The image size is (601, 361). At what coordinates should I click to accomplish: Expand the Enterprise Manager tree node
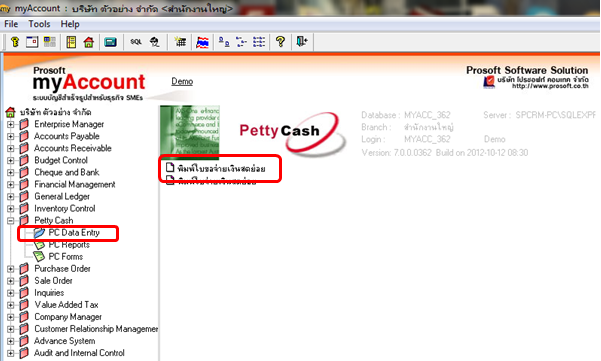click(11, 124)
